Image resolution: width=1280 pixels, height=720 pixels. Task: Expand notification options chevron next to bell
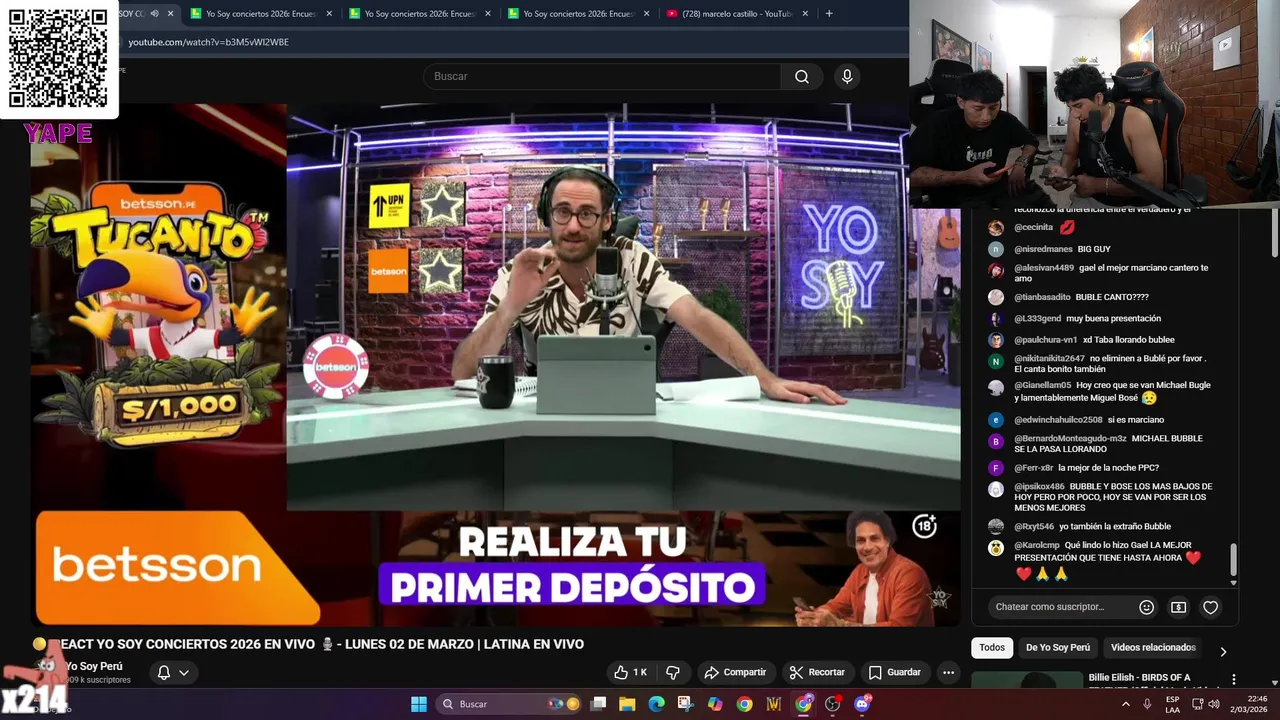(184, 672)
